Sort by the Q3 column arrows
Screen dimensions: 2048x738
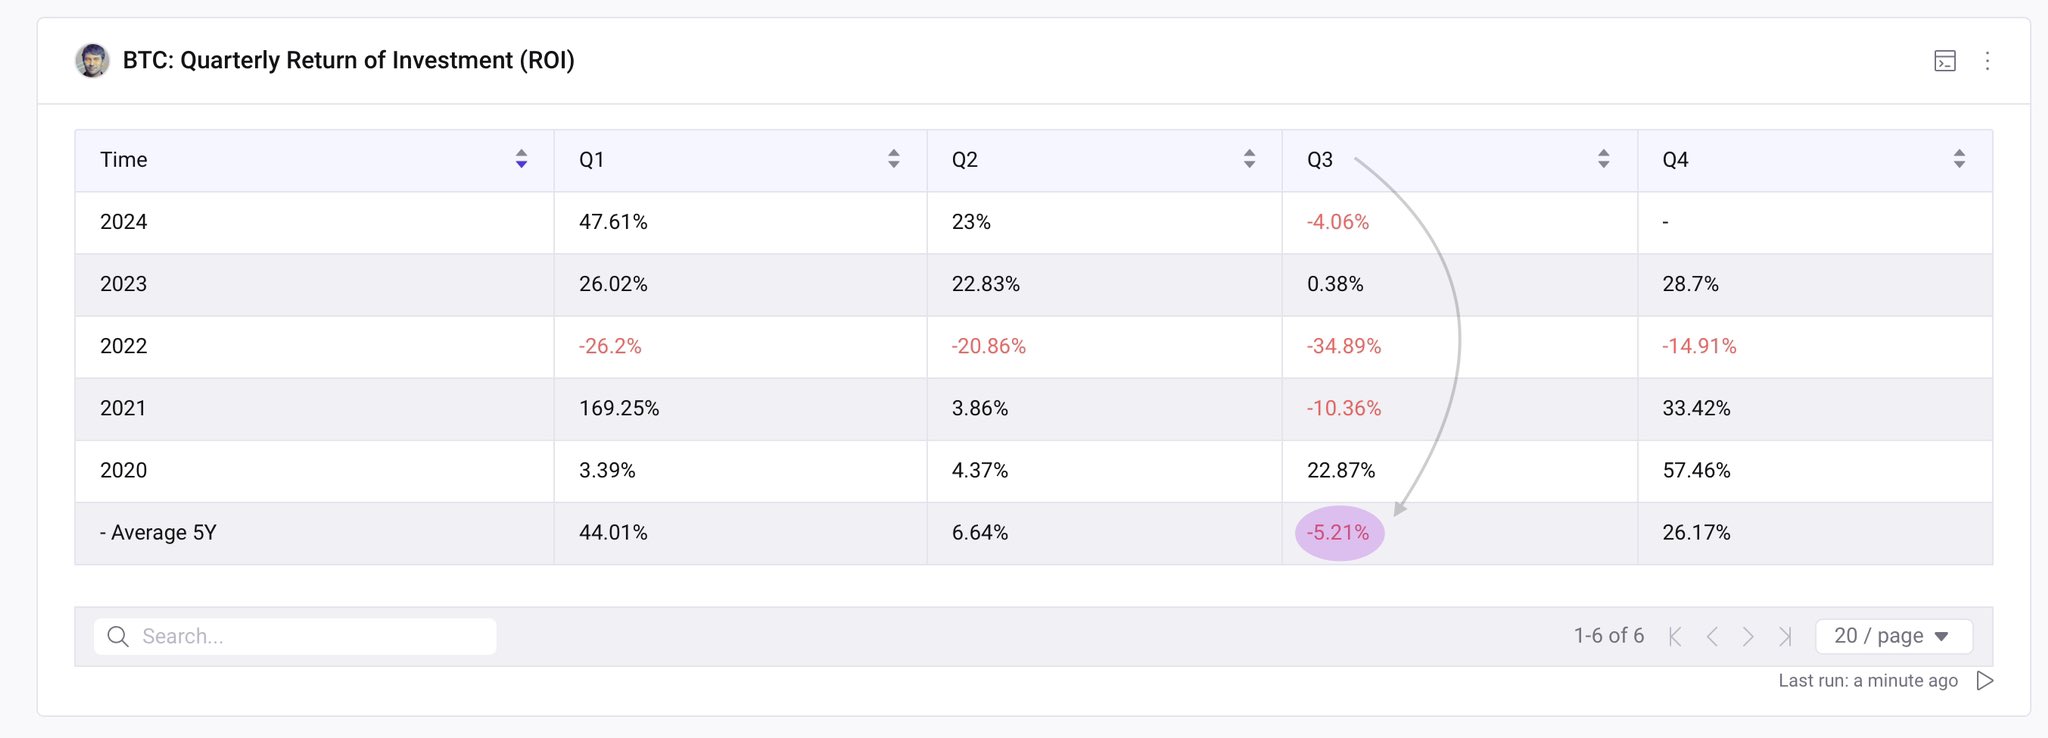tap(1603, 159)
